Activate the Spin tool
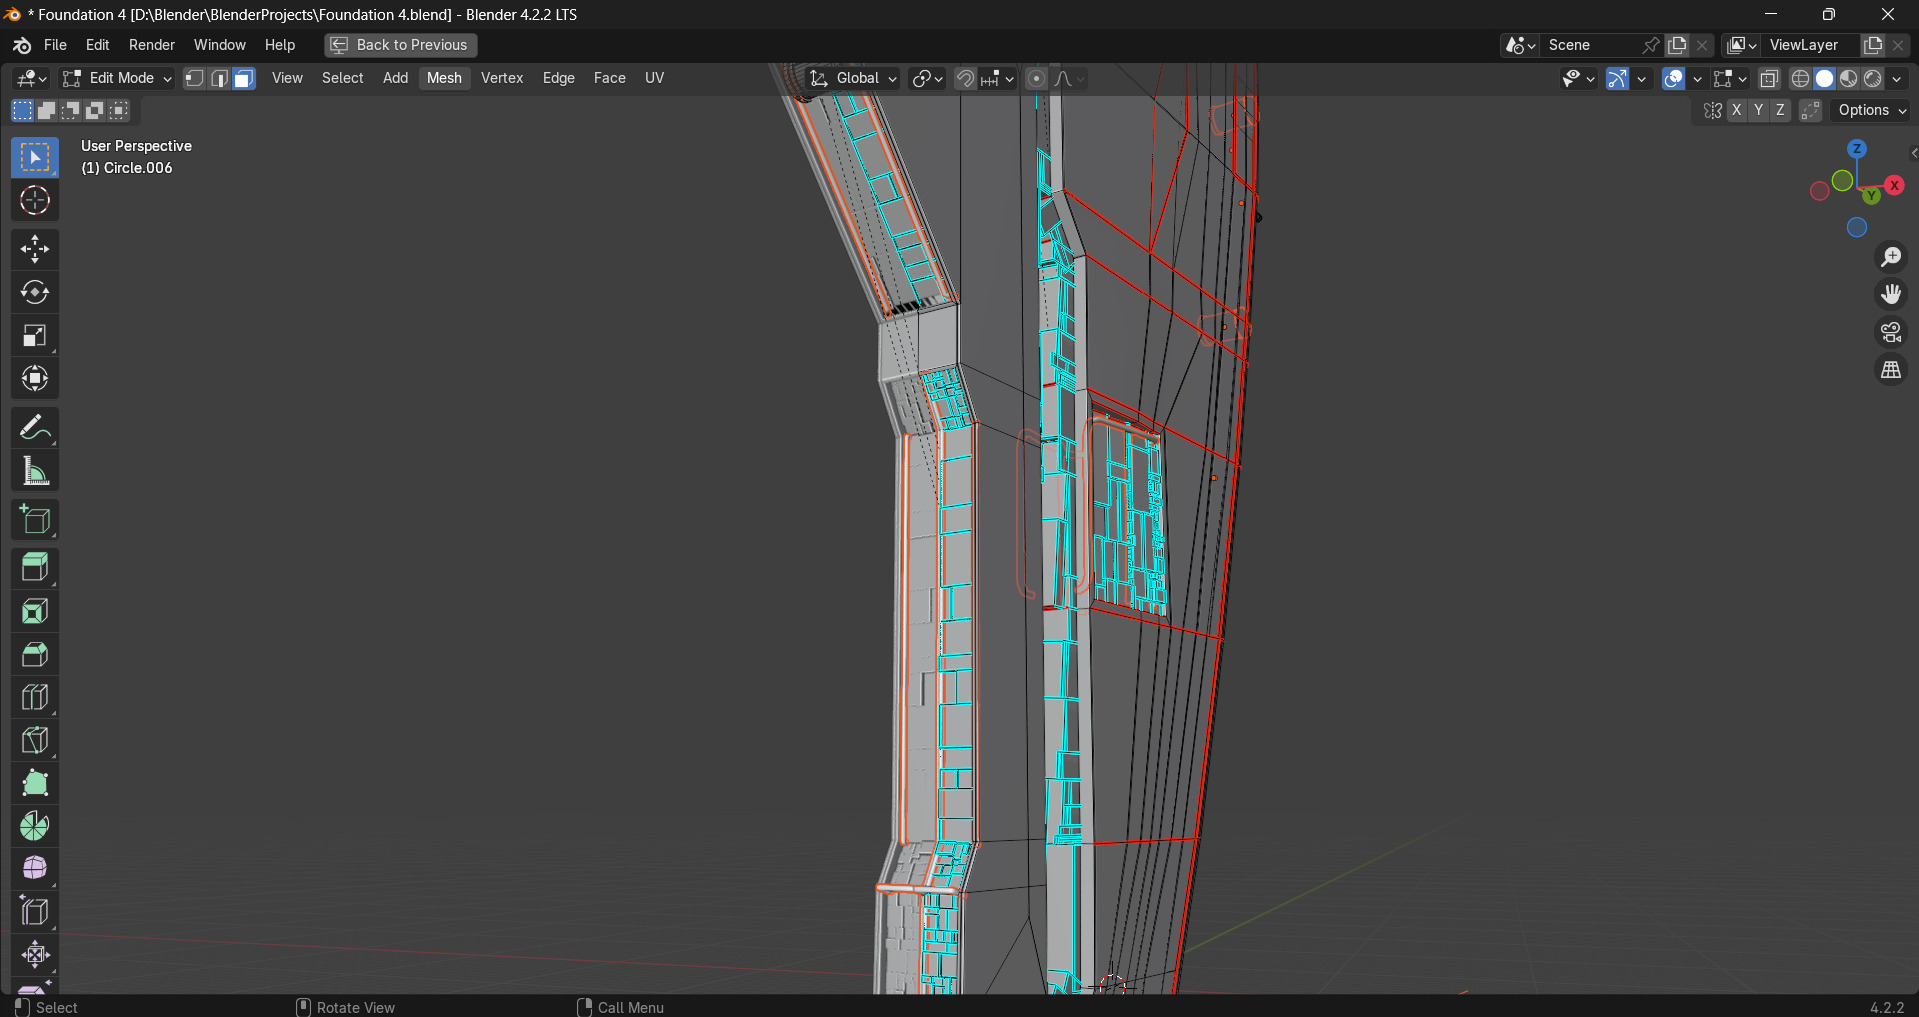The height and width of the screenshot is (1017, 1919). tap(35, 826)
